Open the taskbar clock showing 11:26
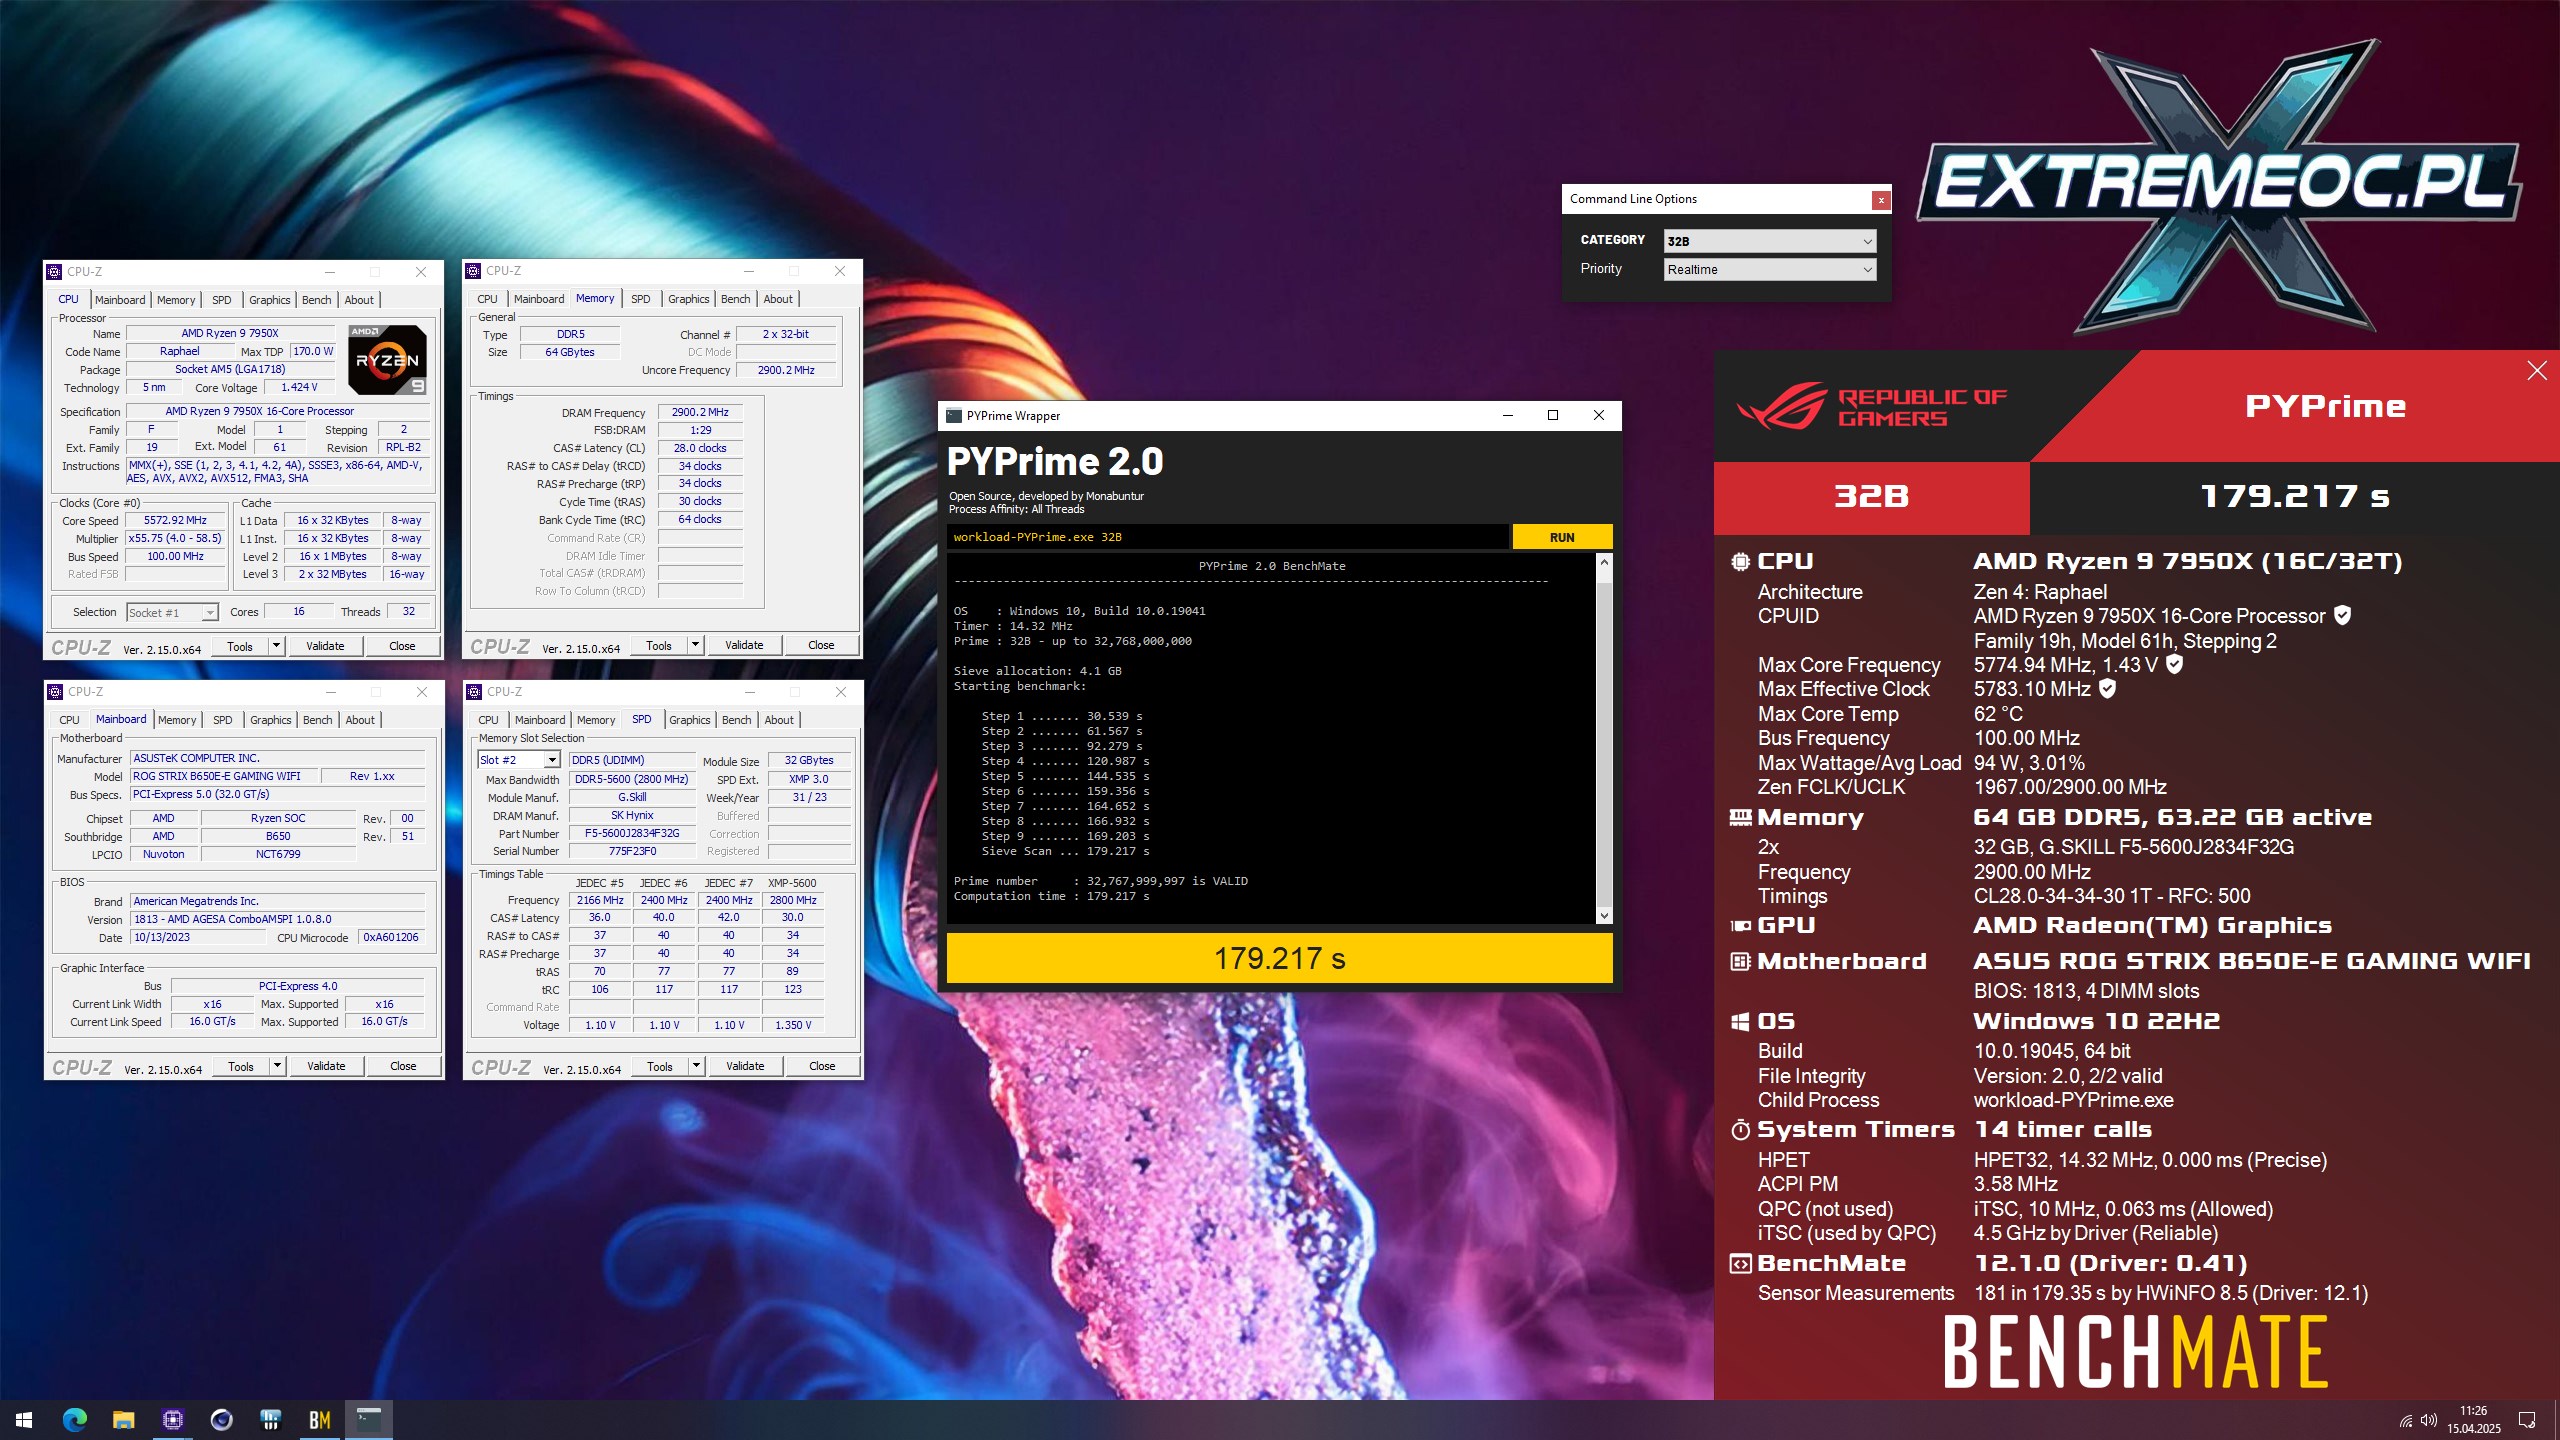This screenshot has width=2560, height=1440. (x=2473, y=1420)
